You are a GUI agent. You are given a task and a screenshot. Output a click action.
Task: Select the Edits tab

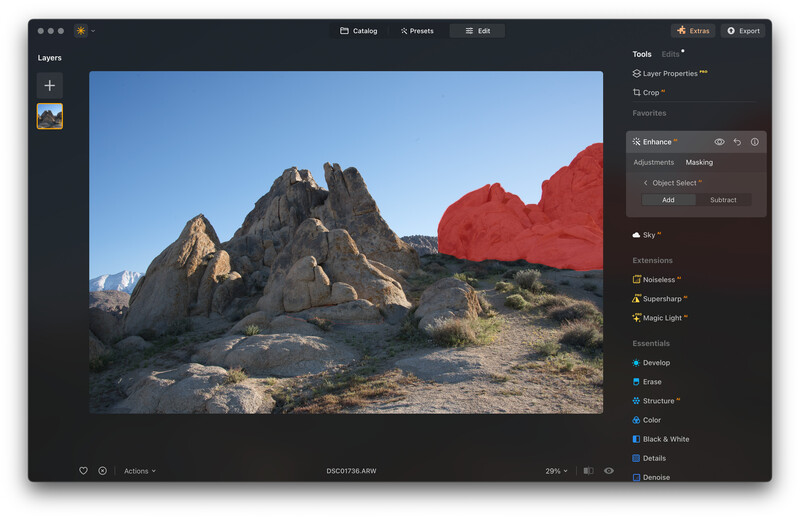pyautogui.click(x=670, y=54)
